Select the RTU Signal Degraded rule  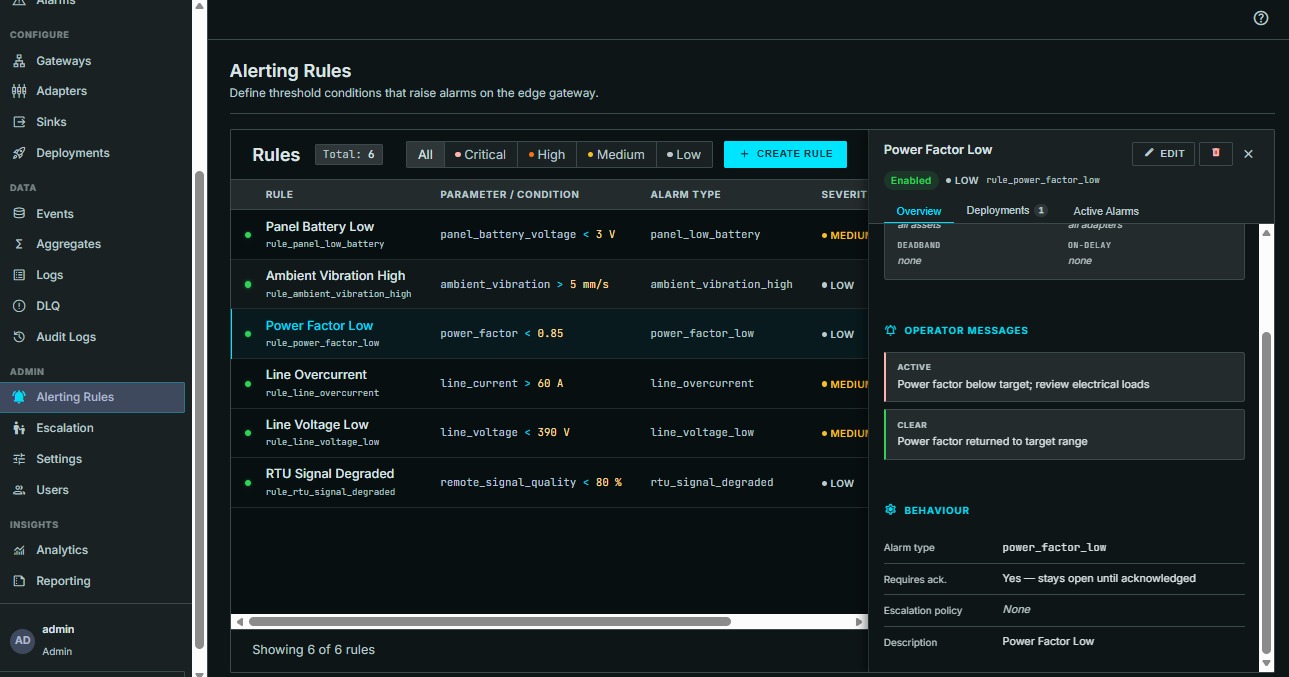tap(549, 482)
